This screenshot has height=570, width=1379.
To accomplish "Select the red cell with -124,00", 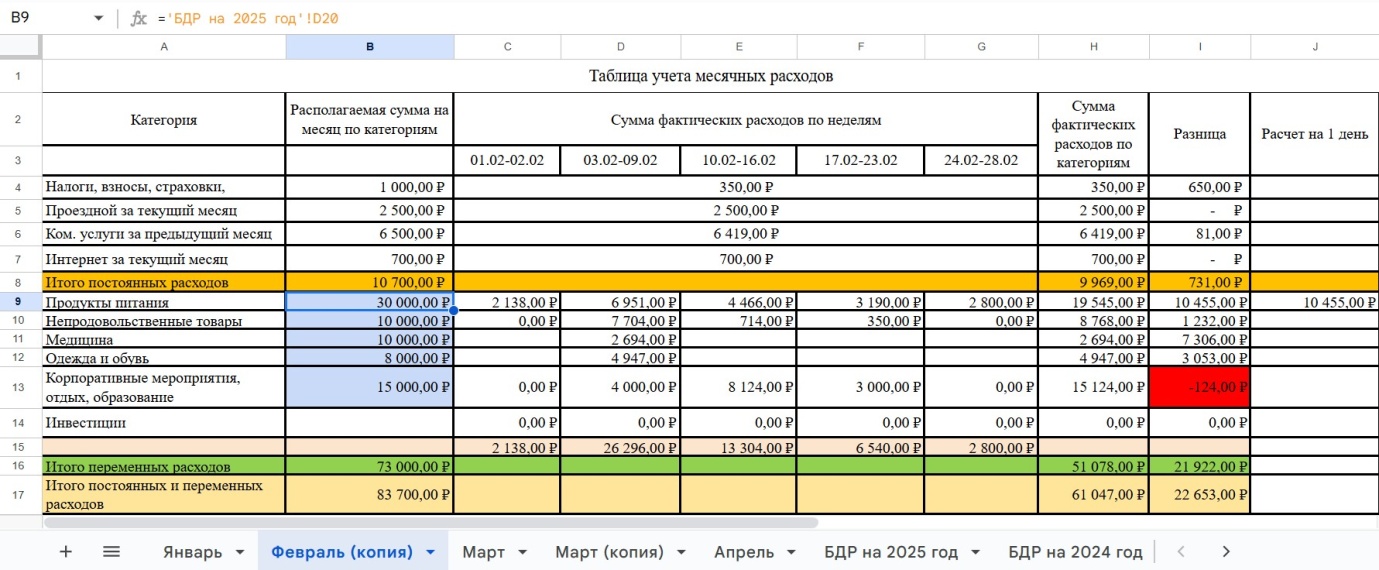I will click(x=1199, y=387).
